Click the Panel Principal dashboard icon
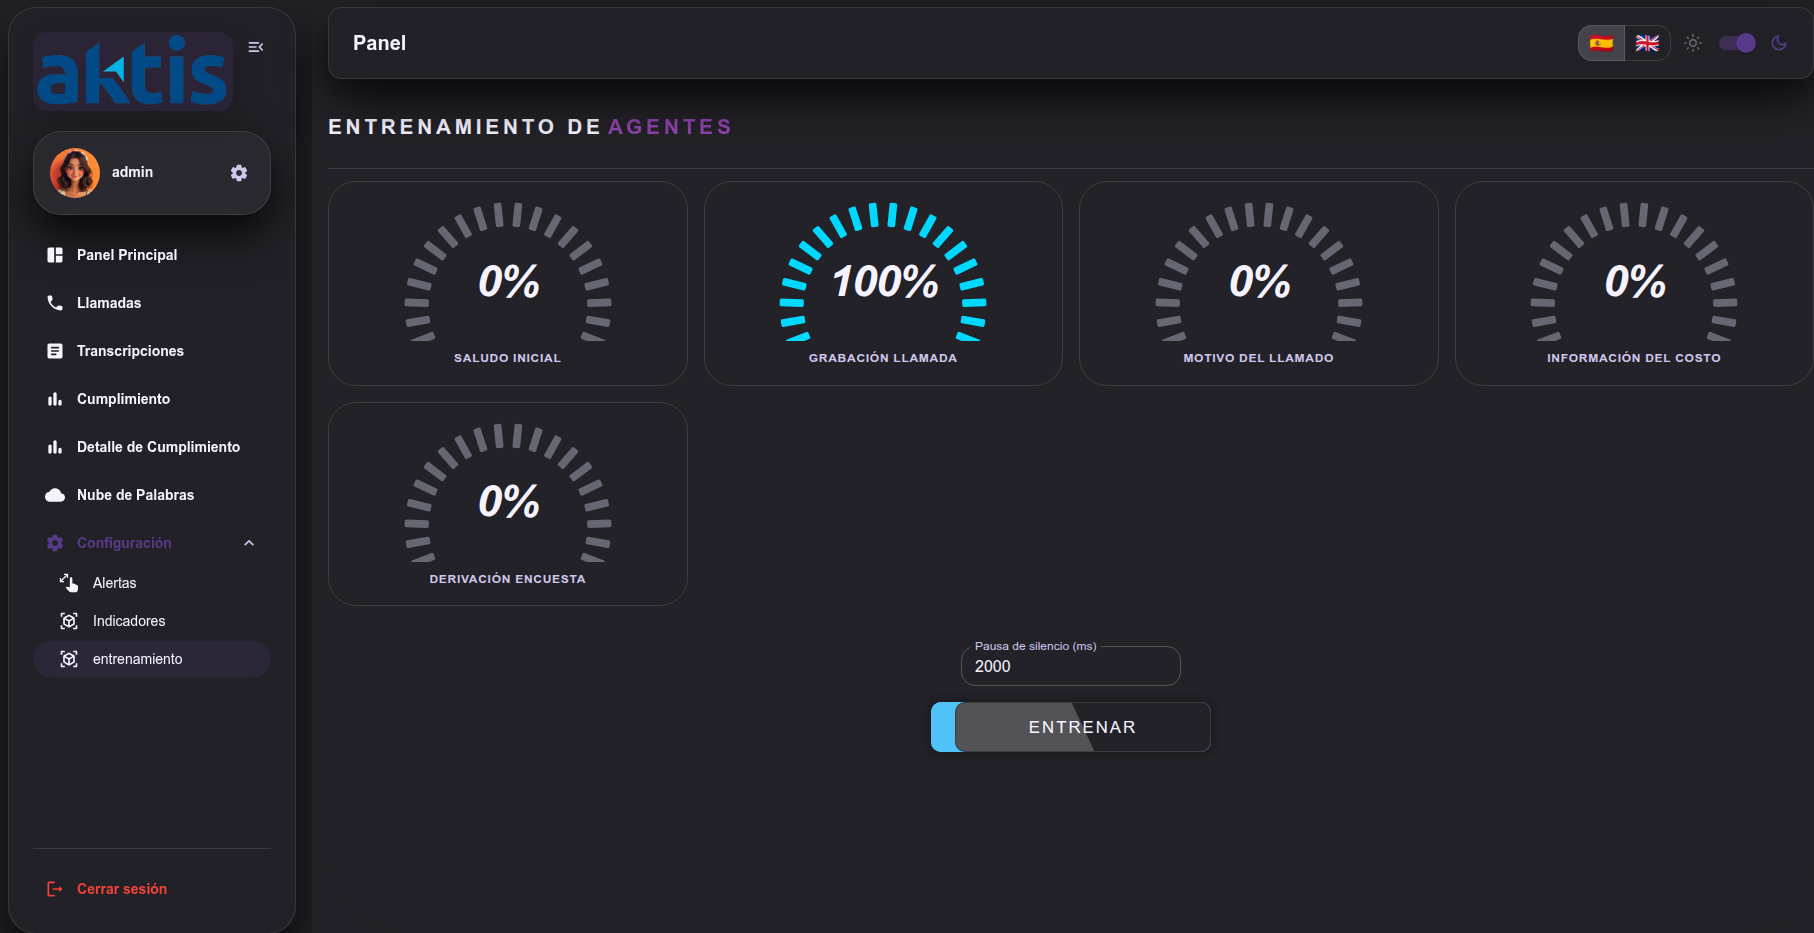Screen dimensions: 1814x933 coord(55,255)
